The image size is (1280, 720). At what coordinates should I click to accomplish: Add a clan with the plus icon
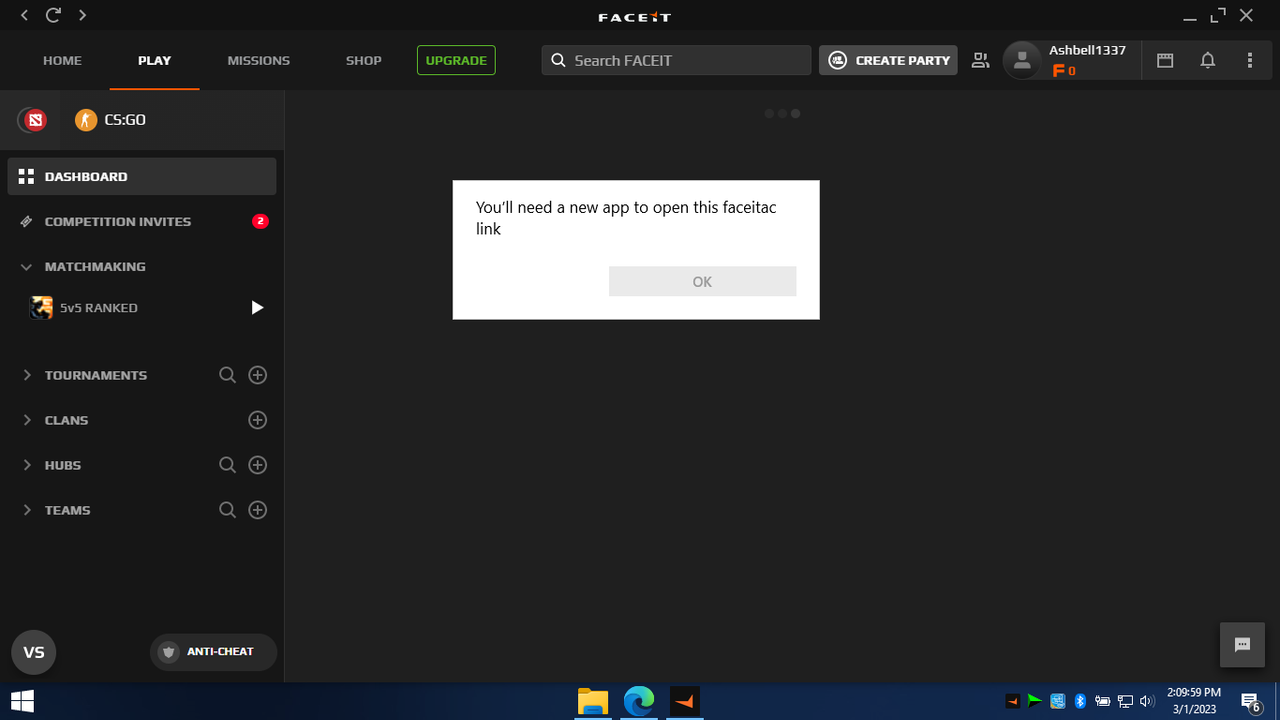257,420
